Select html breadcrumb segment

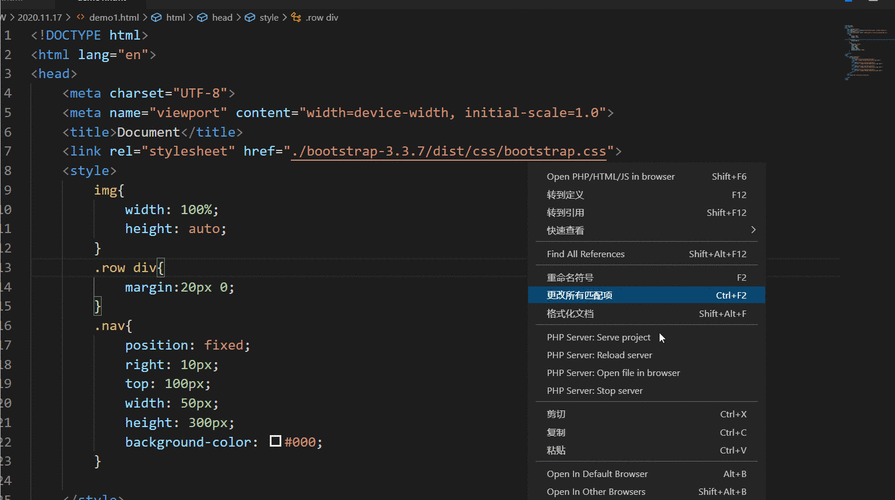coord(175,18)
